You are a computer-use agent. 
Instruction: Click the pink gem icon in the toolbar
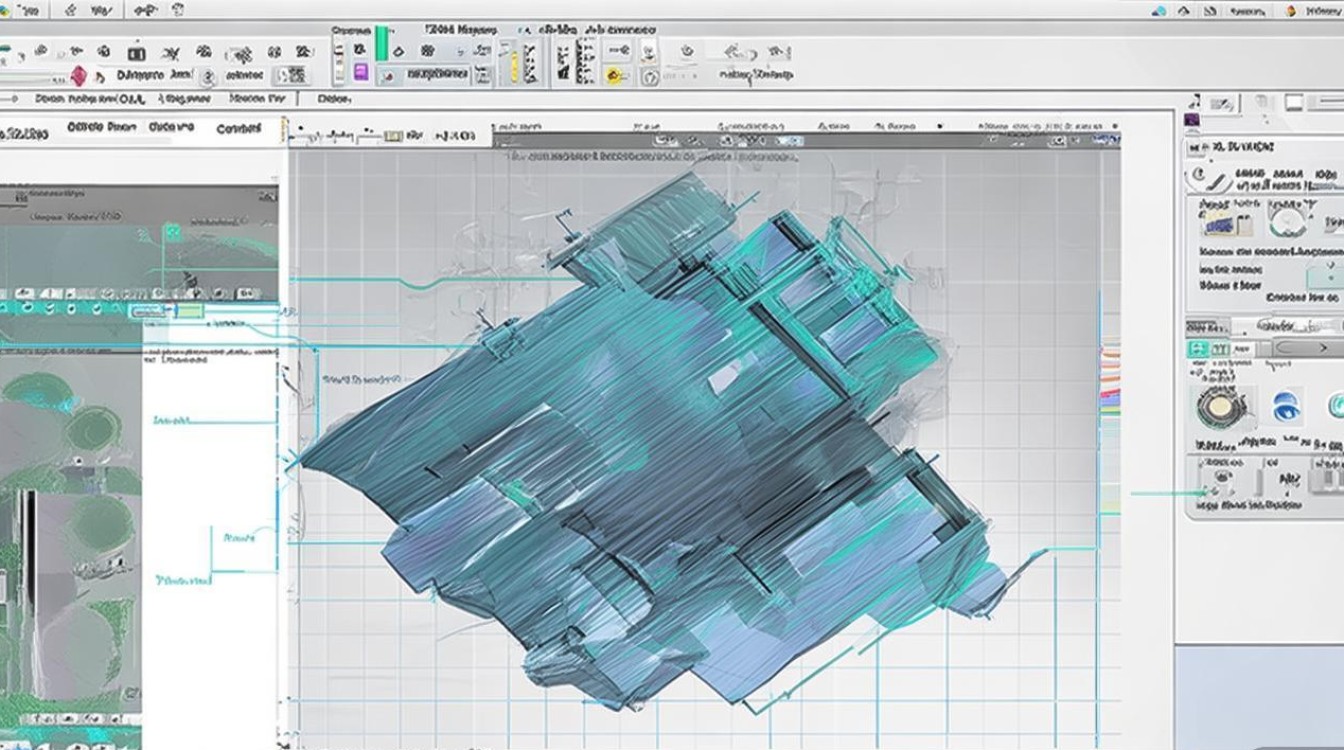79,76
